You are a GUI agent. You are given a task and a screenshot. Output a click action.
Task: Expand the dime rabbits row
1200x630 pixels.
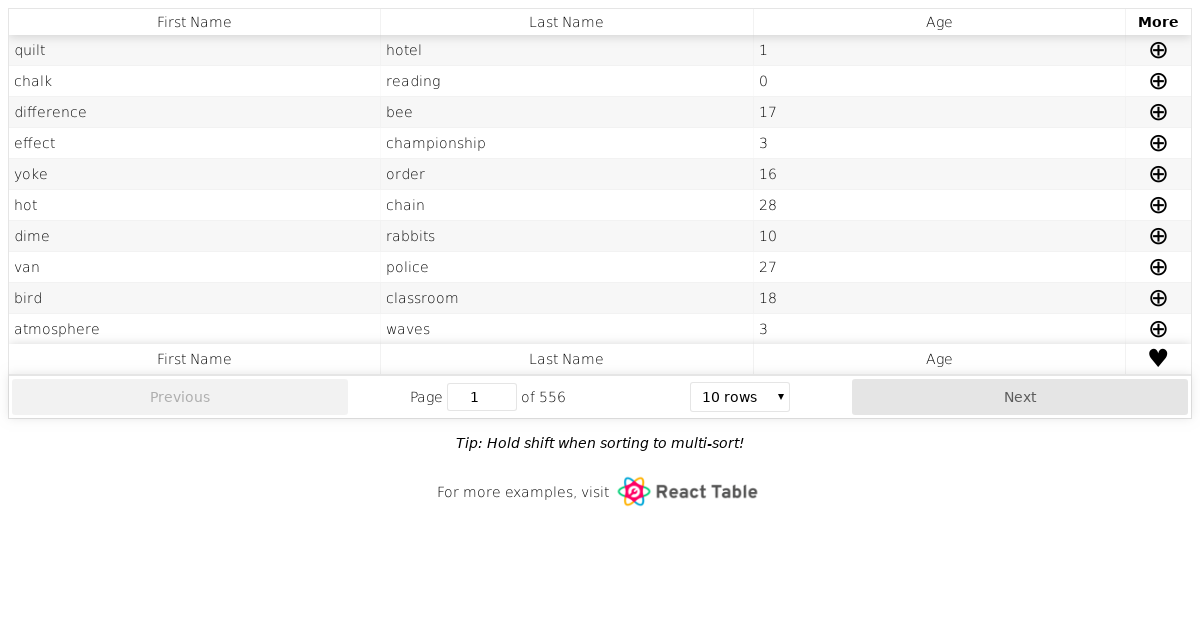[1158, 236]
